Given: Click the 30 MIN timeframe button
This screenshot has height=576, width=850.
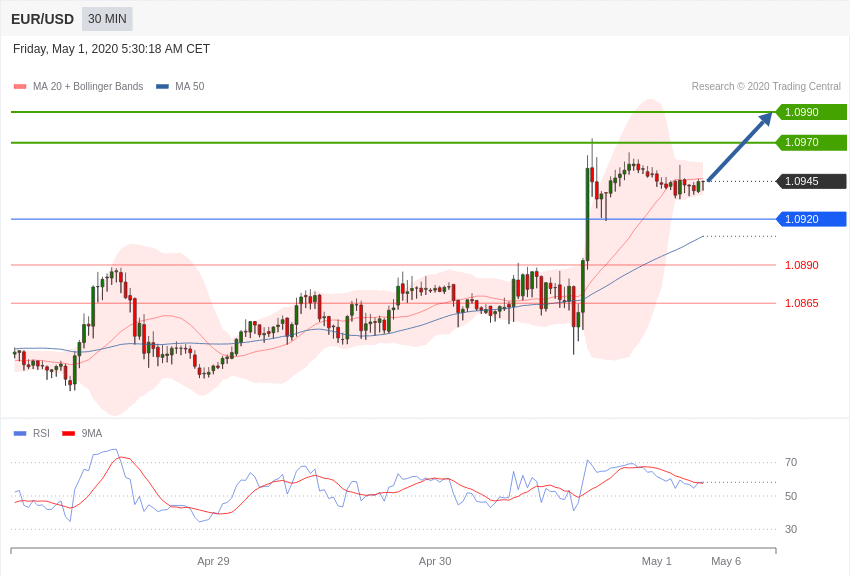Looking at the screenshot, I should tap(107, 19).
